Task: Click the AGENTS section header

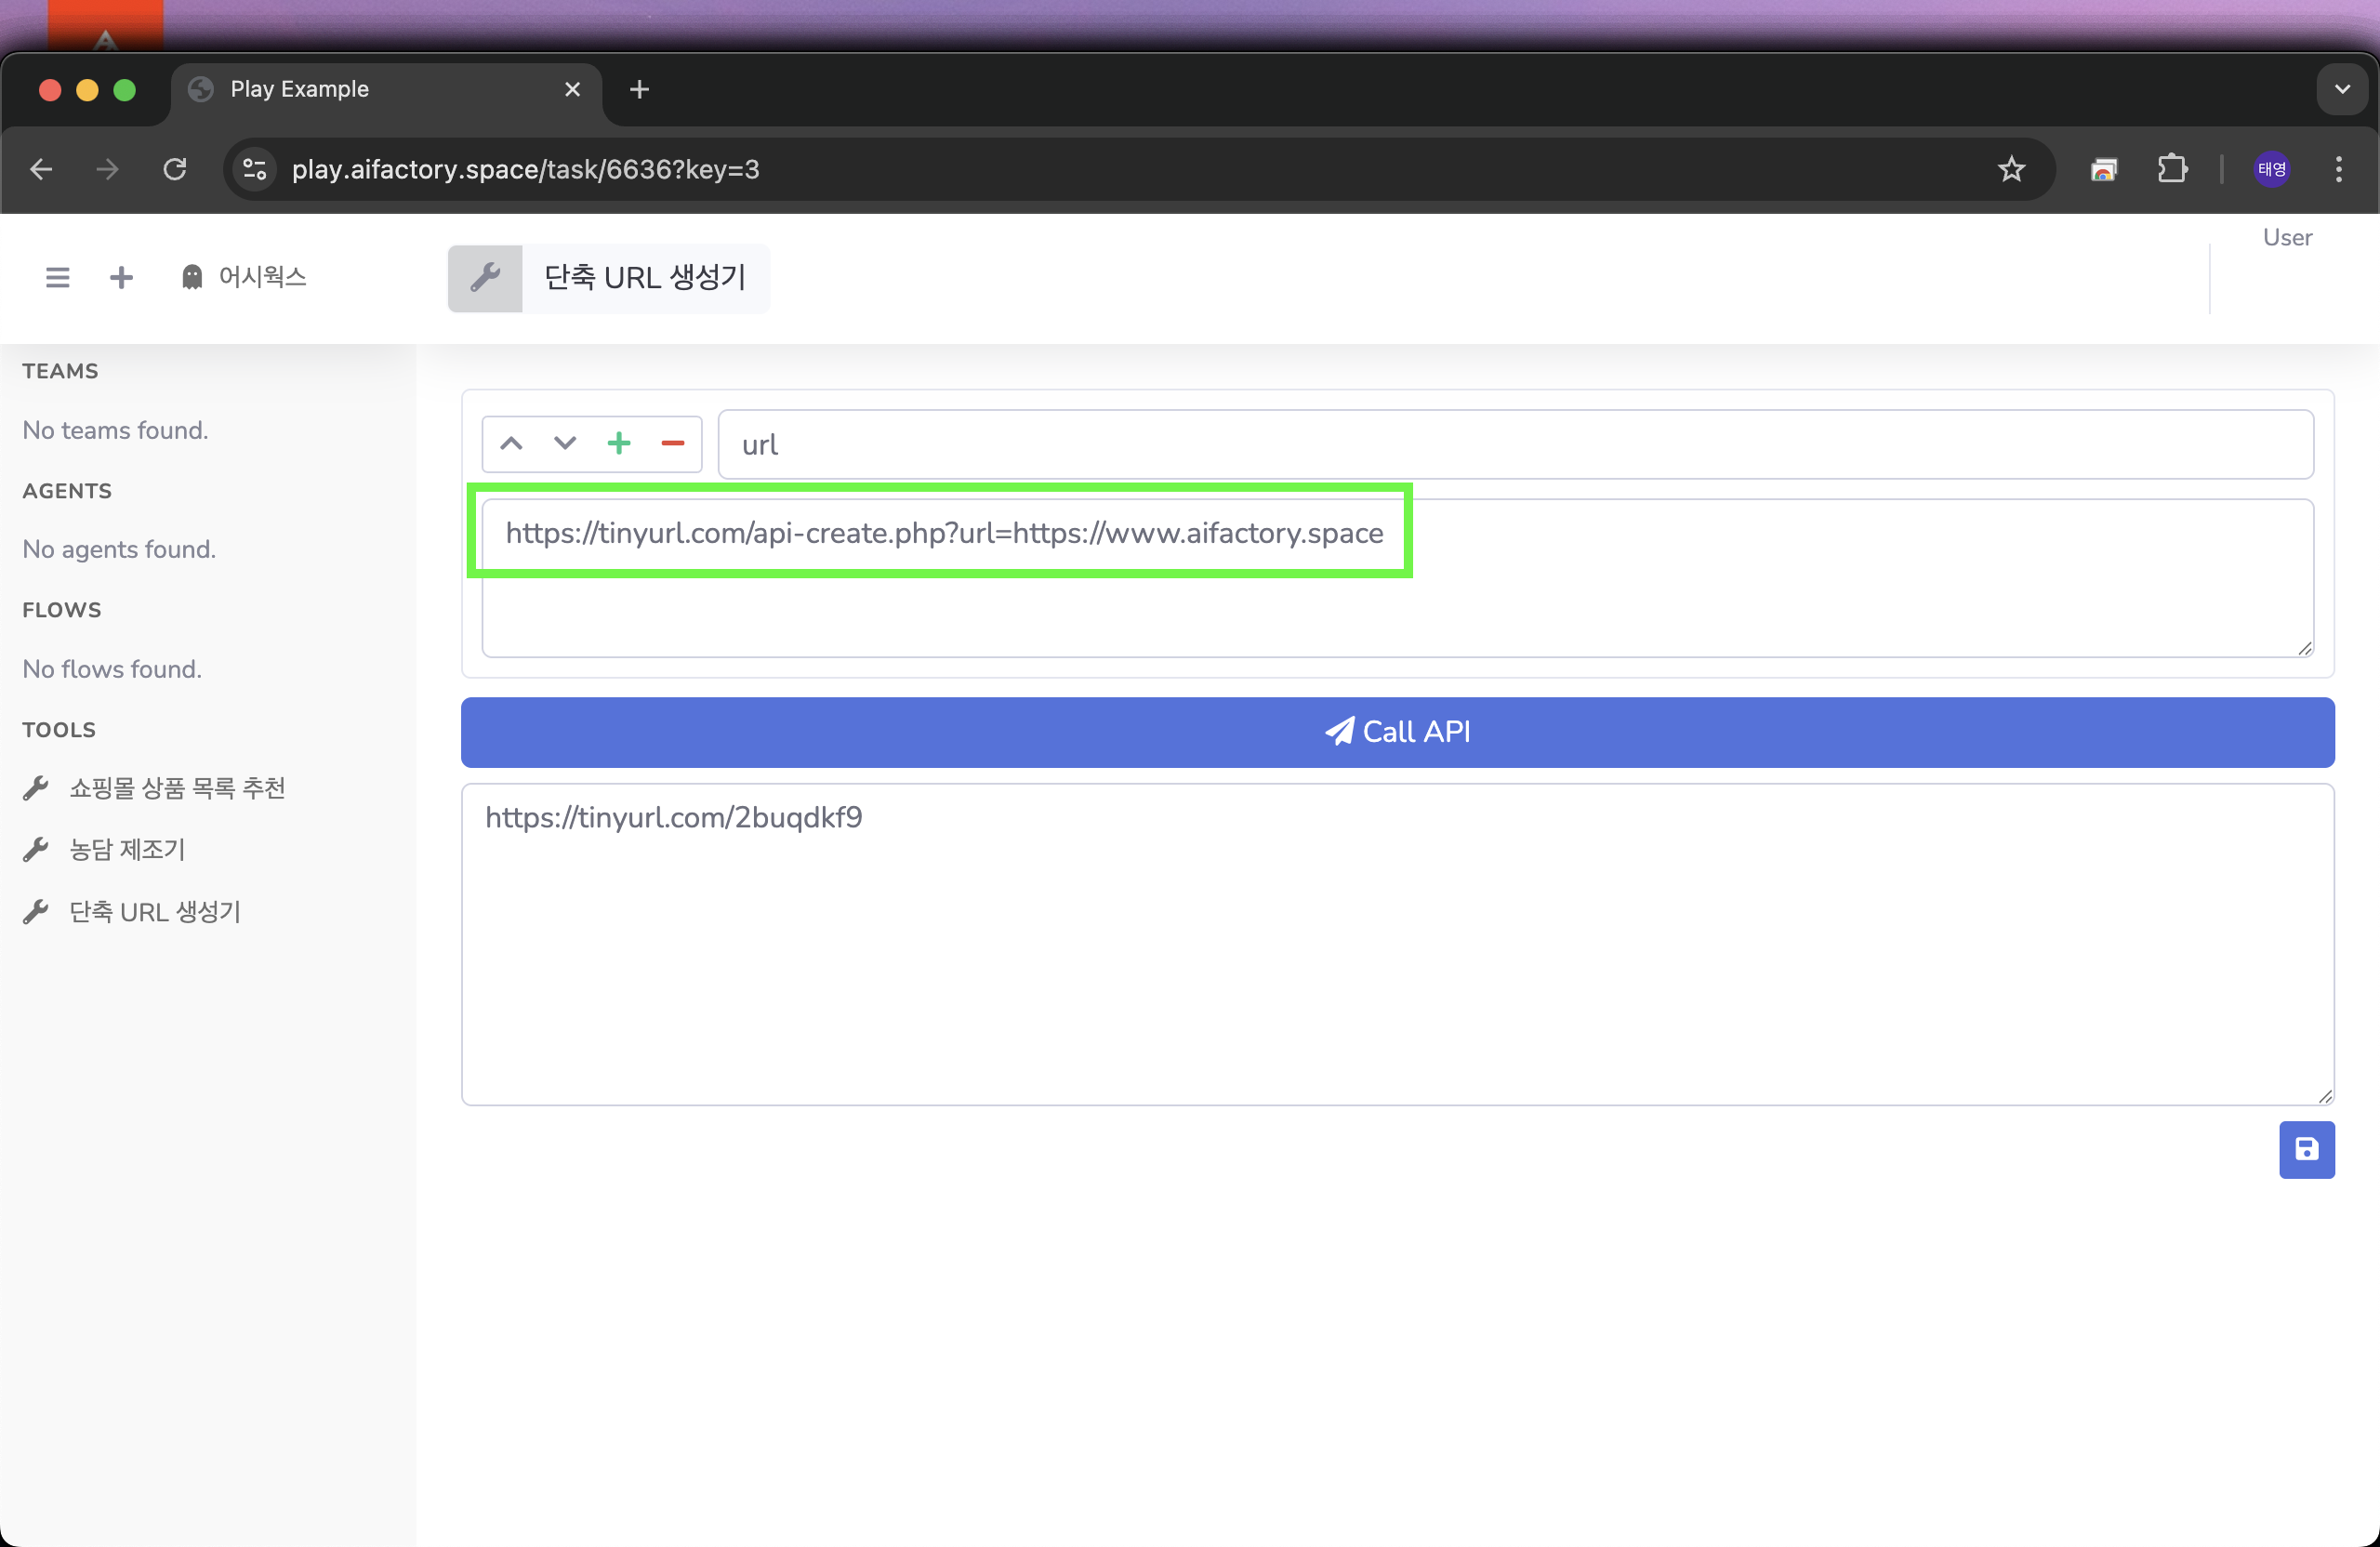Action: [67, 491]
